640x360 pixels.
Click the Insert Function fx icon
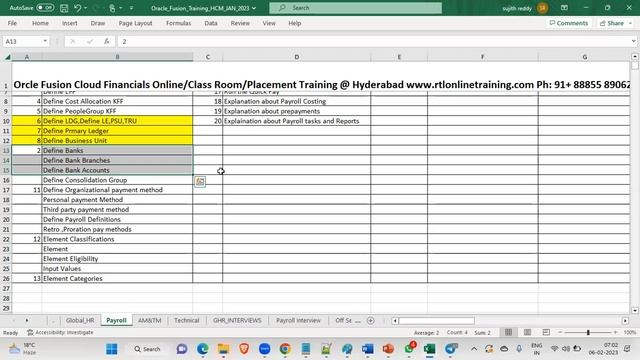point(107,41)
